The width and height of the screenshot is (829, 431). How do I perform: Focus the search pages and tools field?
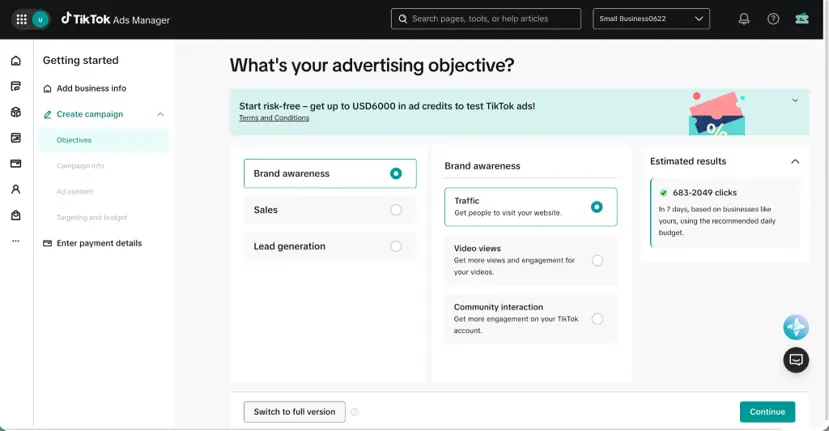tap(486, 19)
